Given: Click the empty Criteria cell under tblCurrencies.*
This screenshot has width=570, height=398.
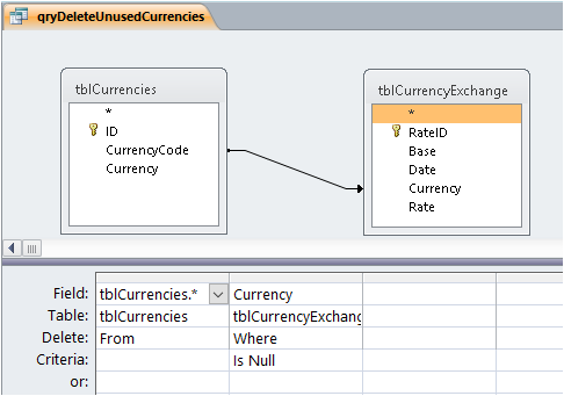Looking at the screenshot, I should pos(162,360).
